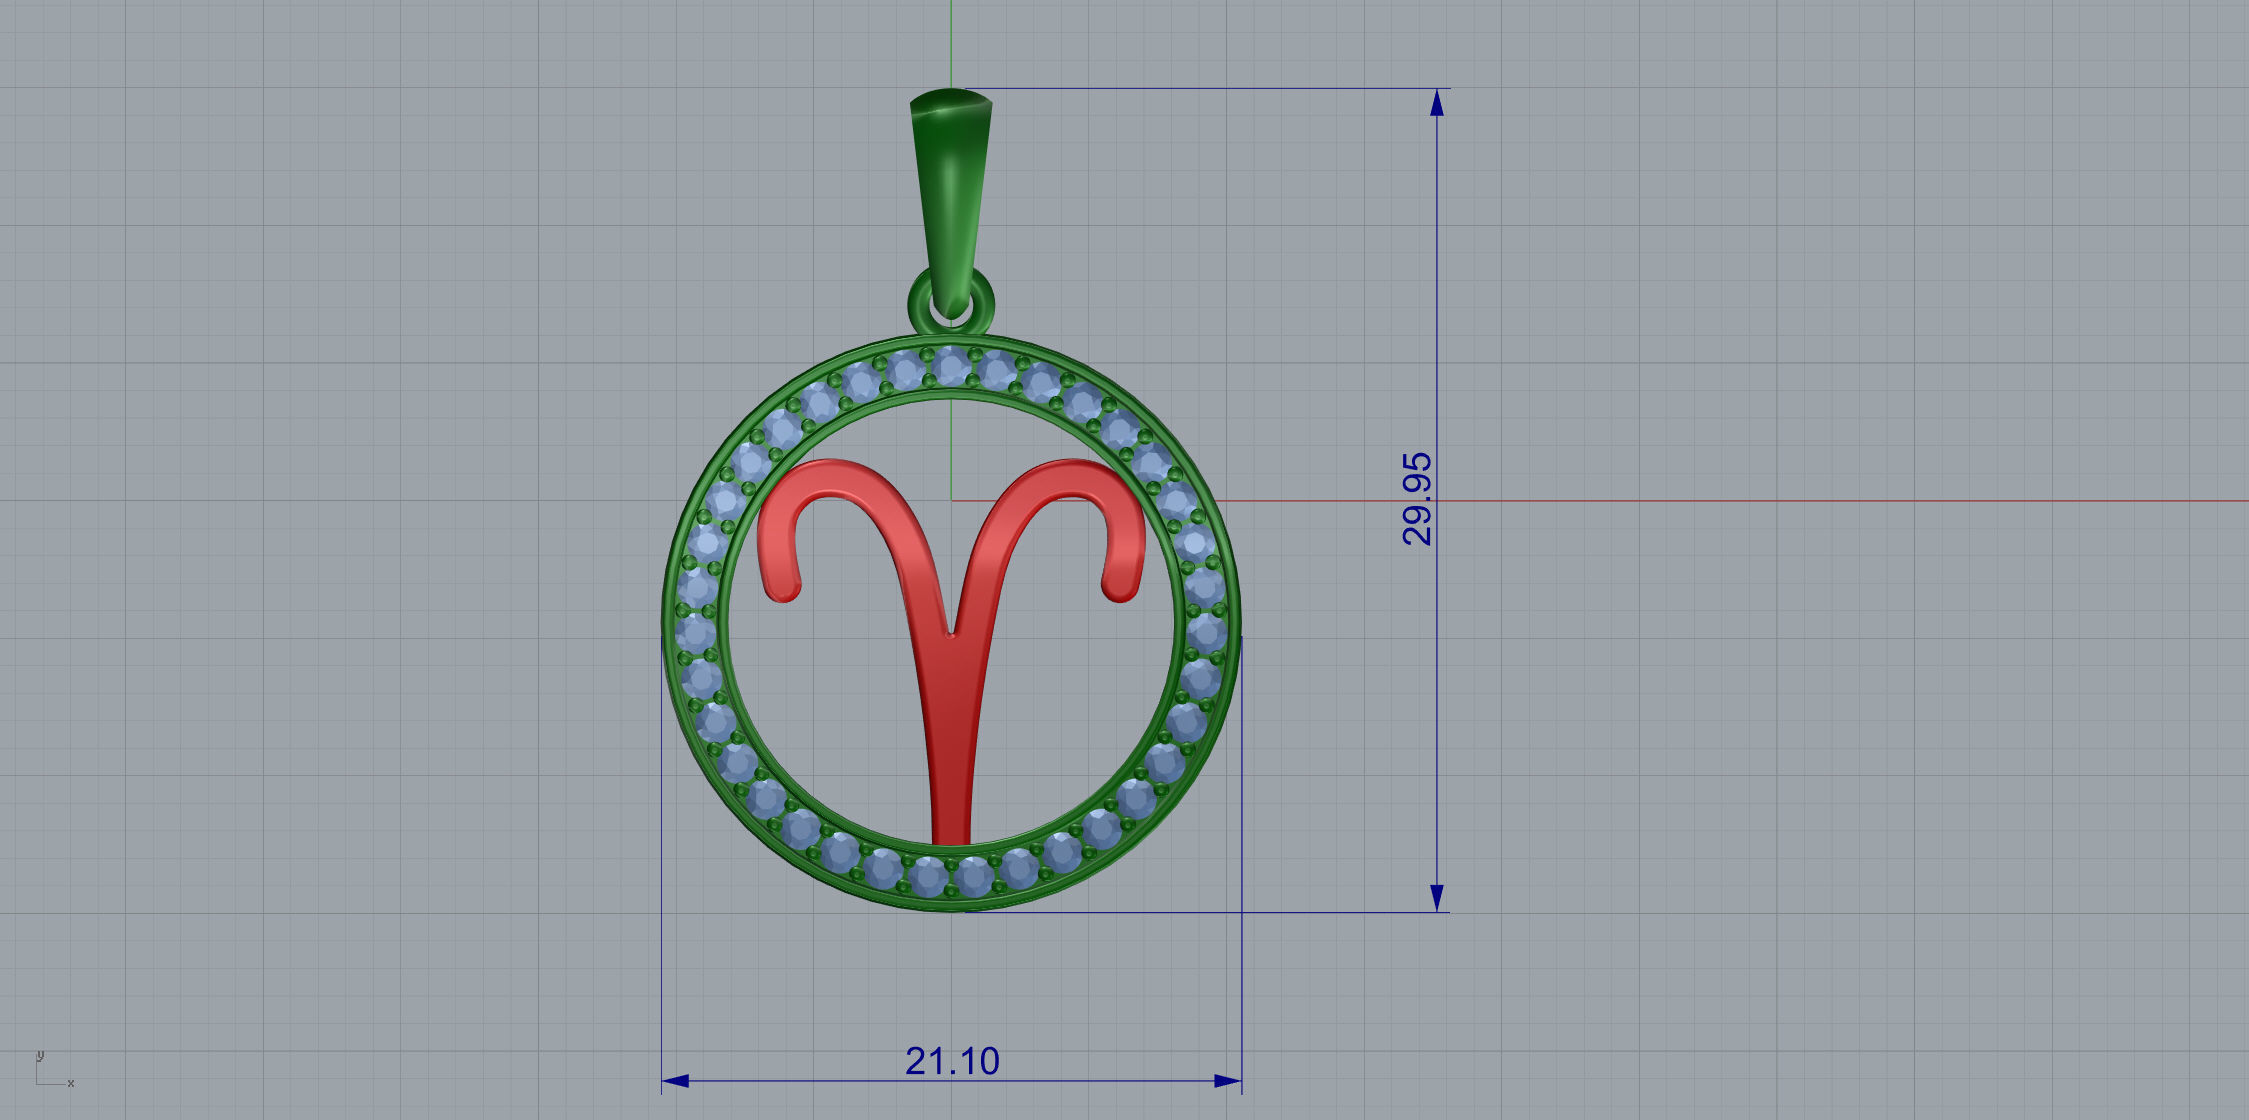Click the rightmost blue gemstone in ring
This screenshot has height=1120, width=2249.
(x=1207, y=633)
